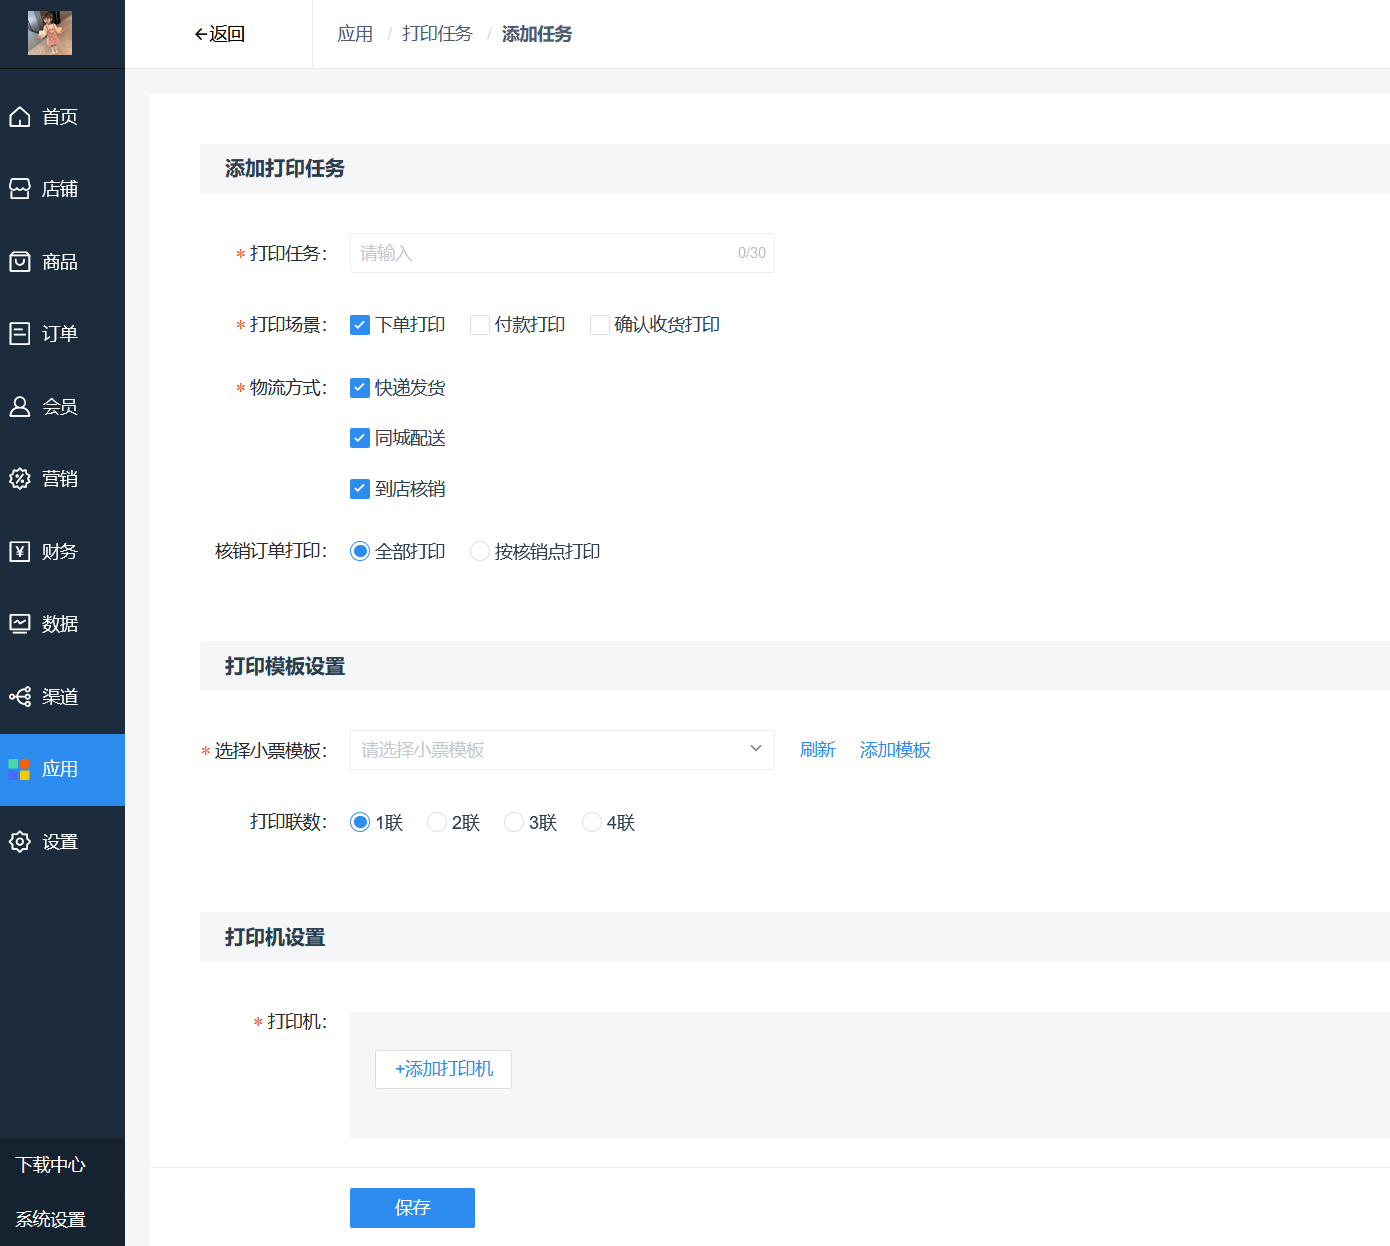
Task: Click the home icon in sidebar
Action: pos(20,117)
